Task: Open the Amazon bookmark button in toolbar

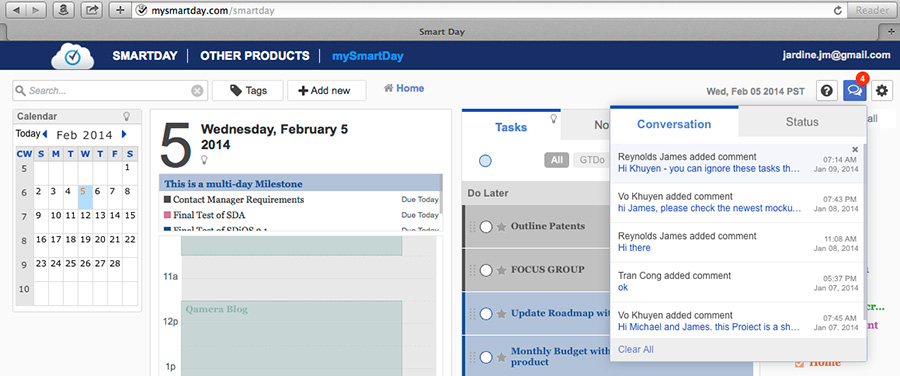Action: pyautogui.click(x=63, y=10)
